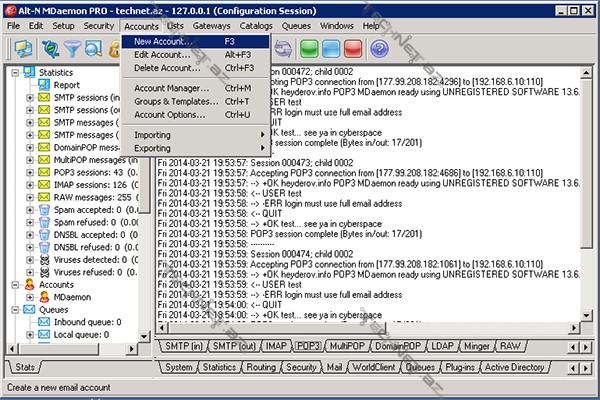Viewport: 600px width, 400px height.
Task: Collapse the Accounts tree node
Action: pos(12,283)
